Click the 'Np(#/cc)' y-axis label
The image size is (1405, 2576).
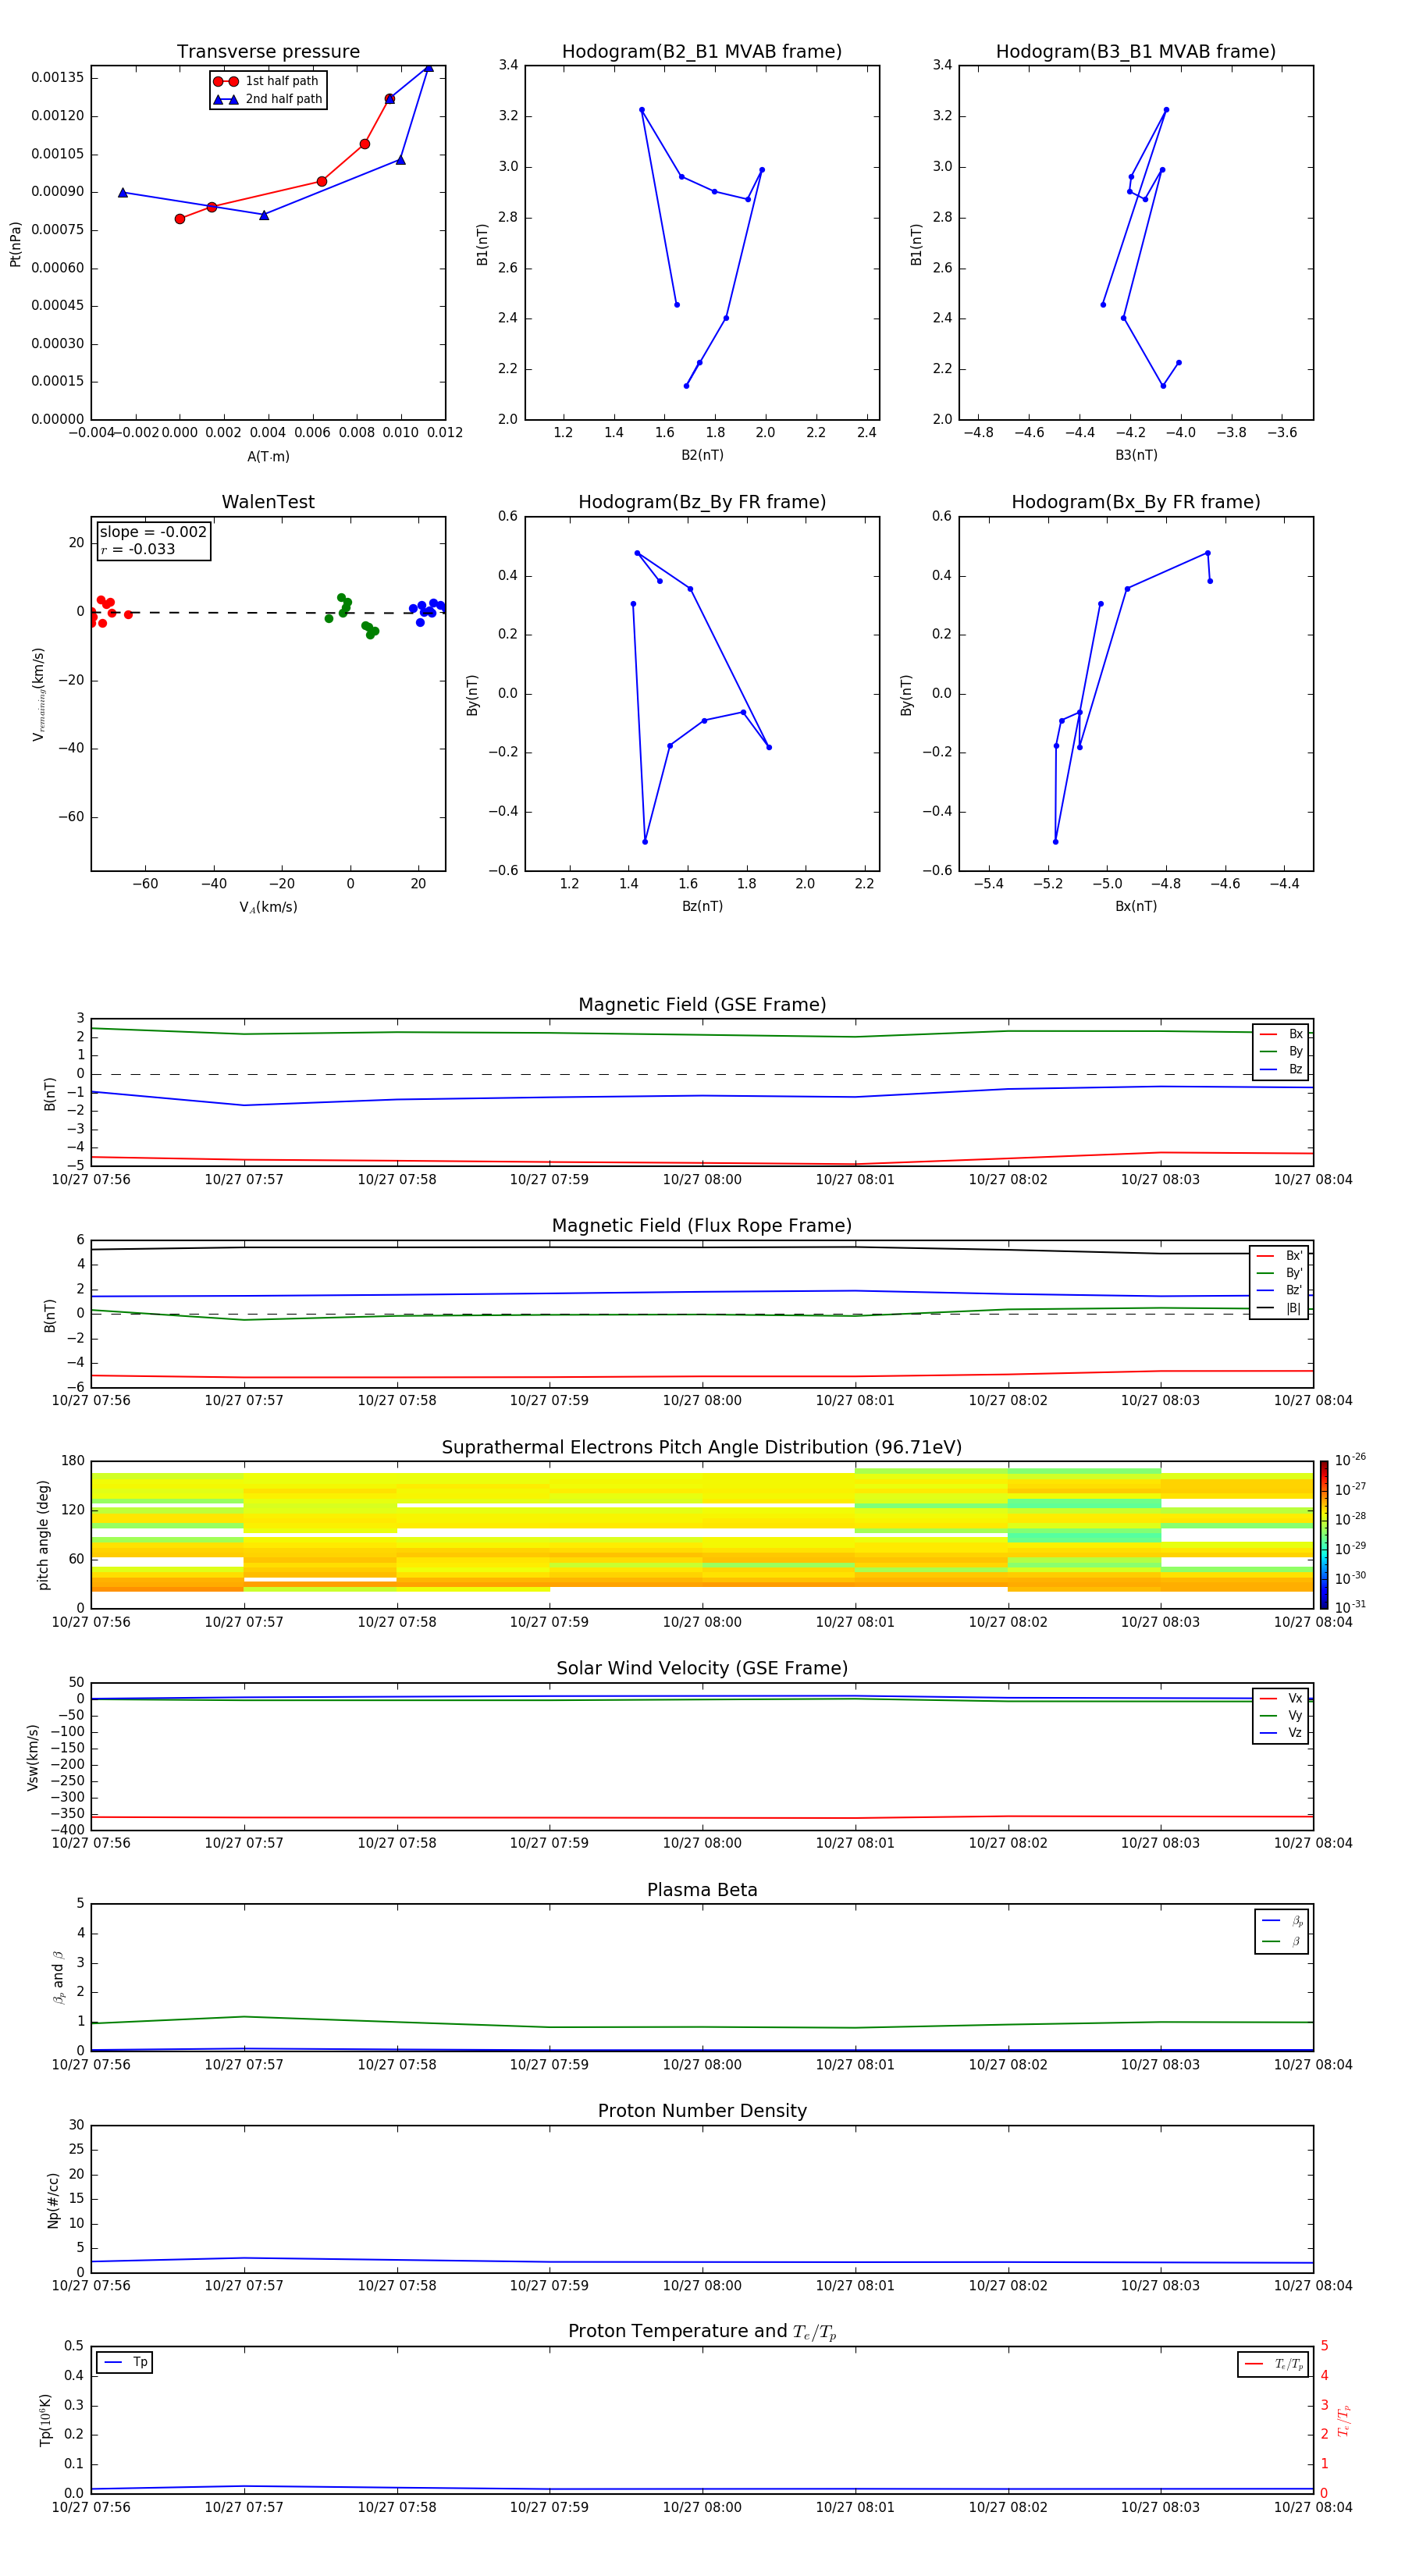coord(53,2200)
